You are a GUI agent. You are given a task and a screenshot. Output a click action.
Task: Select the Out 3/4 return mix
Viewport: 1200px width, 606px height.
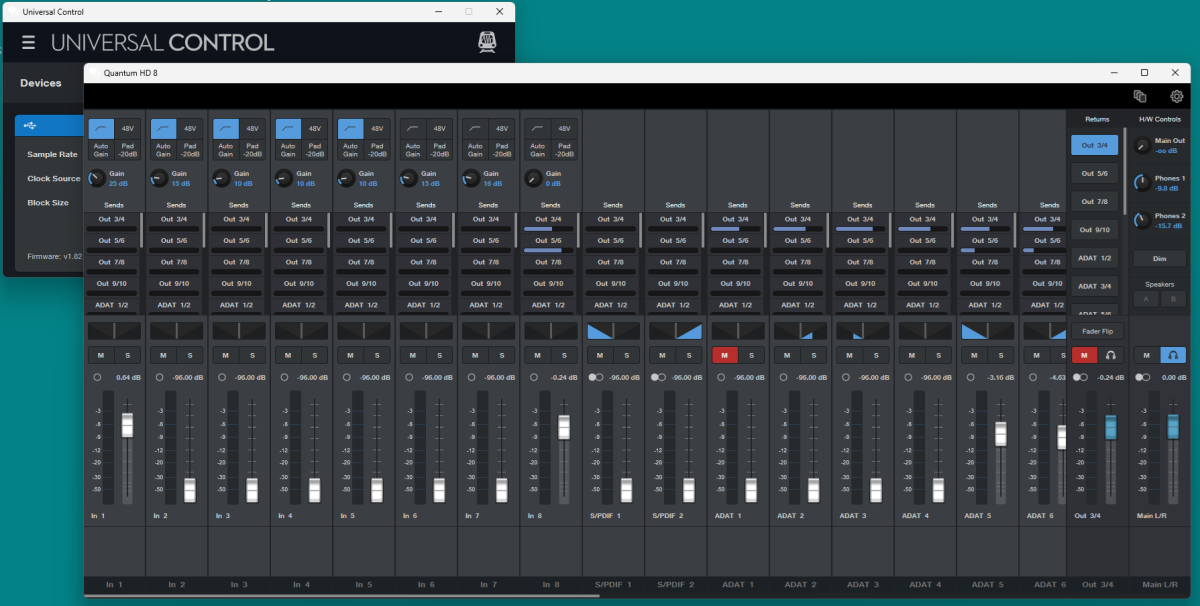(1095, 145)
